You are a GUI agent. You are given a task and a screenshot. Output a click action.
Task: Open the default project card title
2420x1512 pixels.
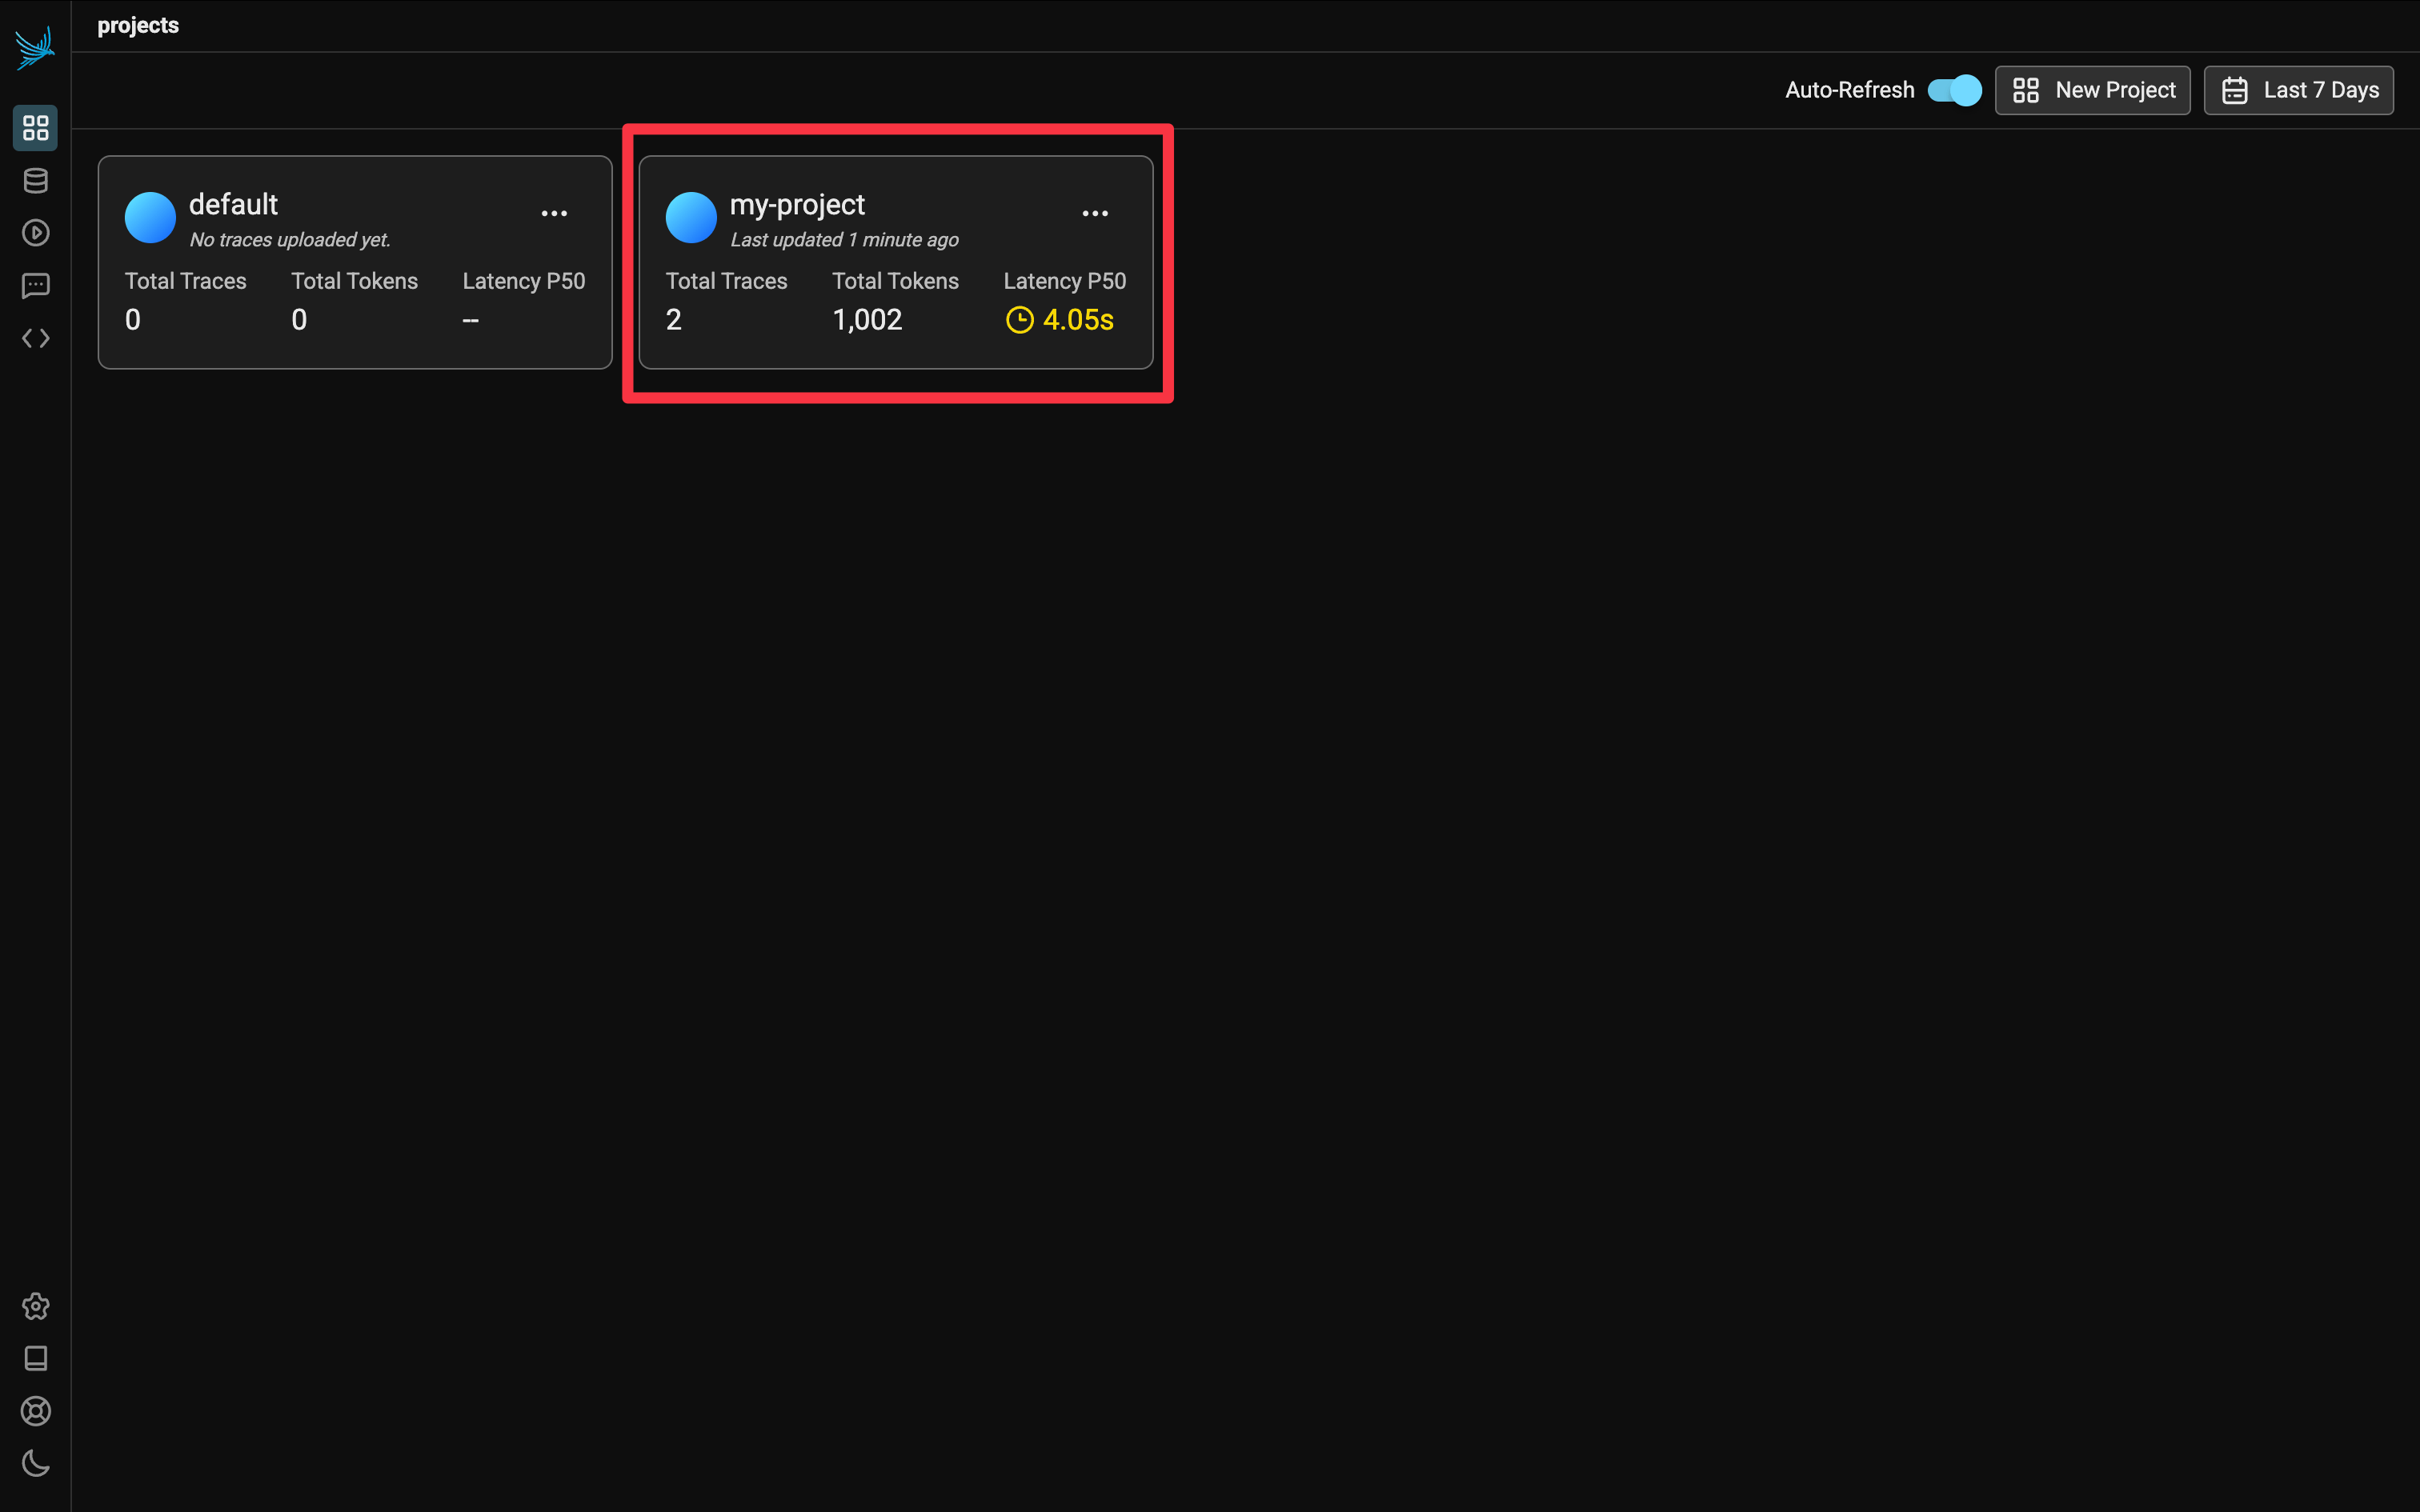[x=233, y=204]
